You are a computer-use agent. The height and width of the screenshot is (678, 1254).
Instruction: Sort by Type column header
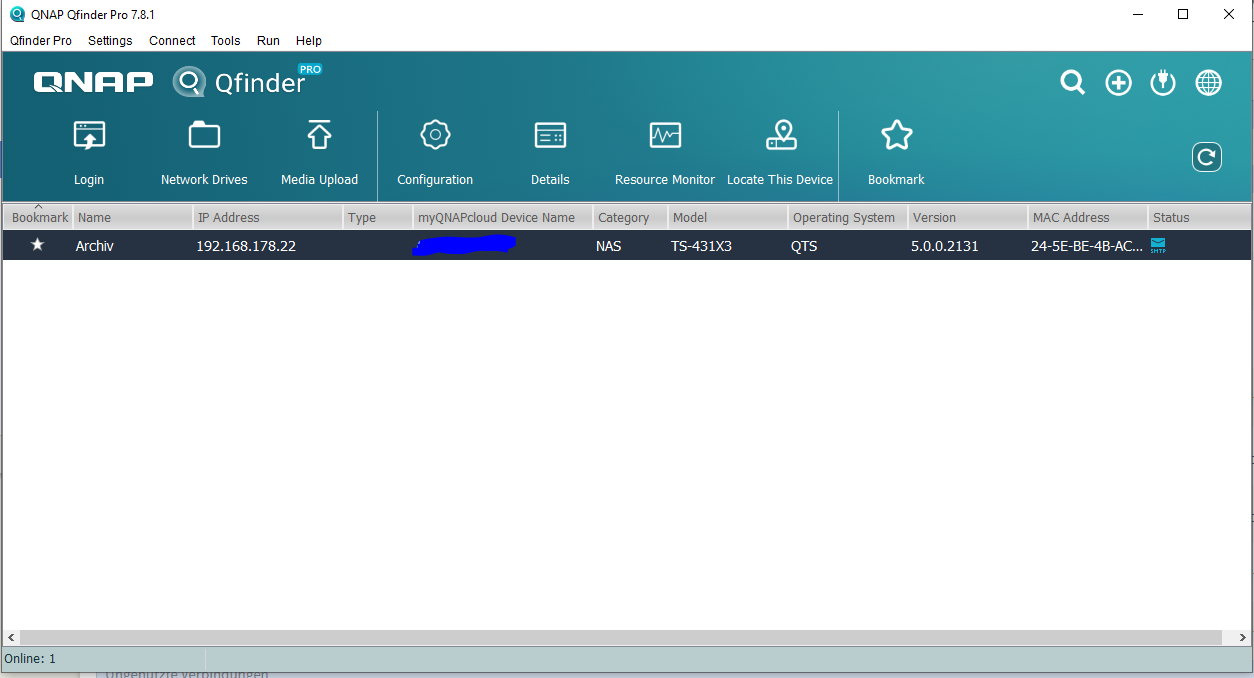click(x=378, y=217)
